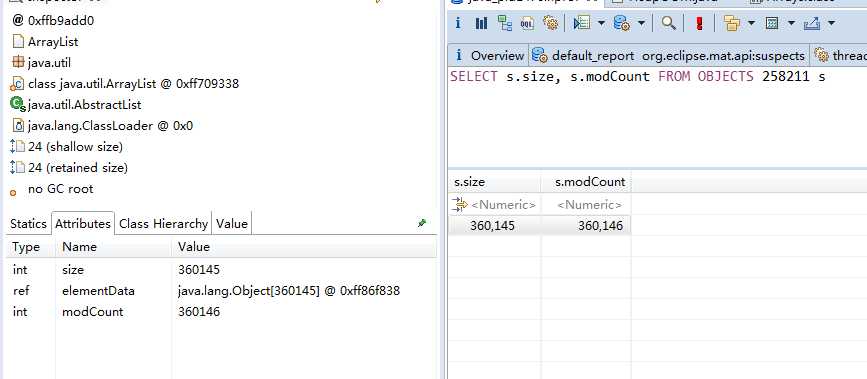Image resolution: width=867 pixels, height=379 pixels.
Task: Select the modCount attribute row
Action: coord(221,311)
